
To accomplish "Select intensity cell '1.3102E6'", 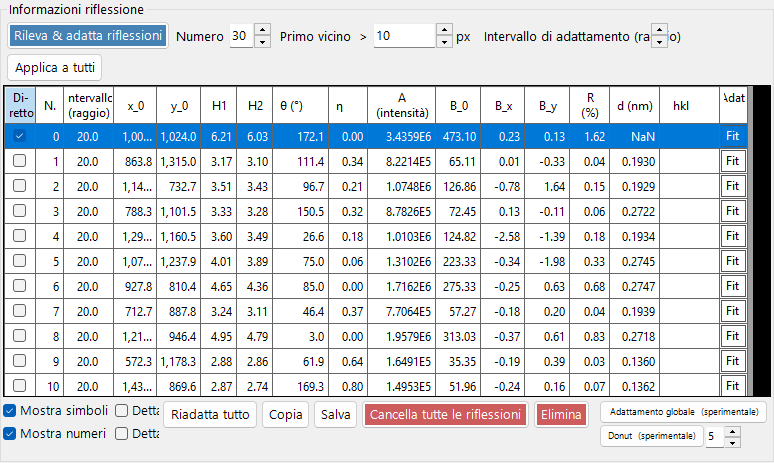I will [401, 262].
